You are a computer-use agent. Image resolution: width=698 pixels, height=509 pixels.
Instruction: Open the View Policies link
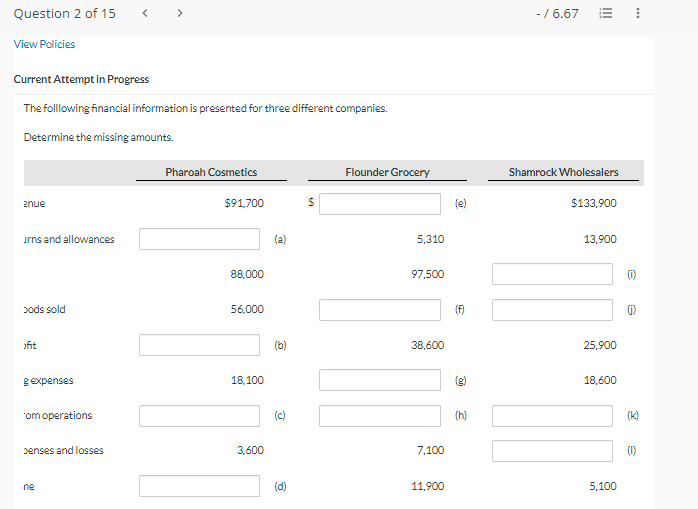point(44,44)
